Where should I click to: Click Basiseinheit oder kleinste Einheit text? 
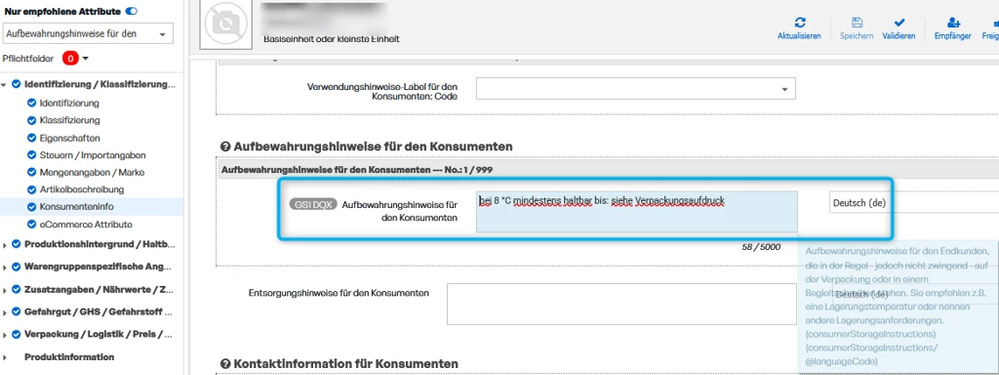[331, 39]
